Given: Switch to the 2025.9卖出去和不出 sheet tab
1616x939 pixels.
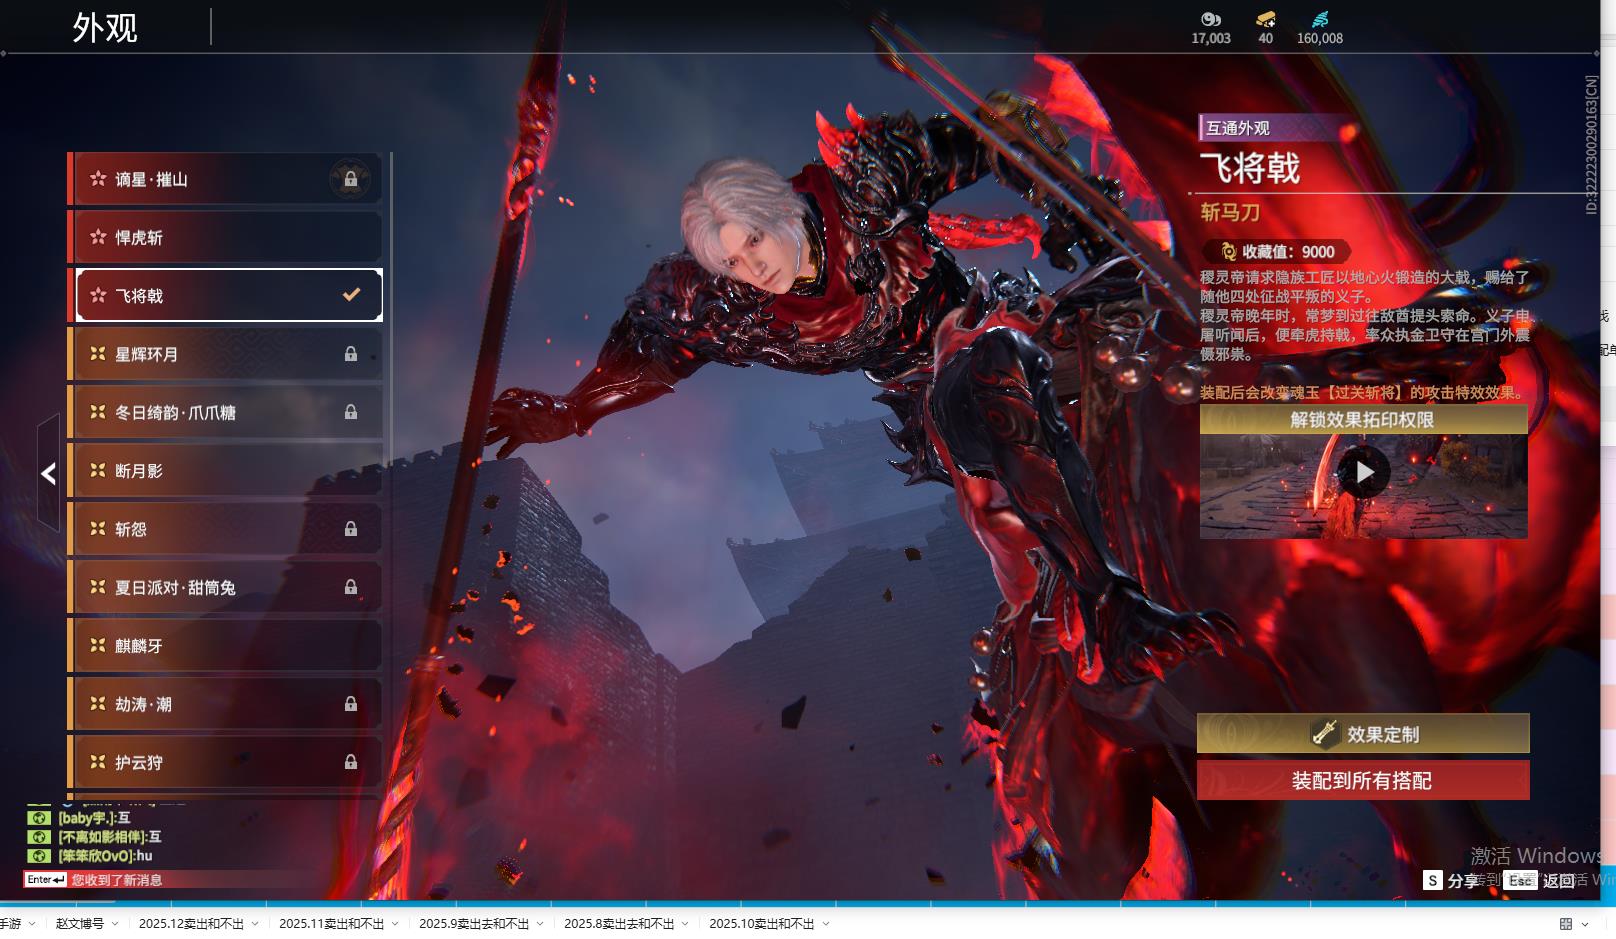Looking at the screenshot, I should 474,924.
